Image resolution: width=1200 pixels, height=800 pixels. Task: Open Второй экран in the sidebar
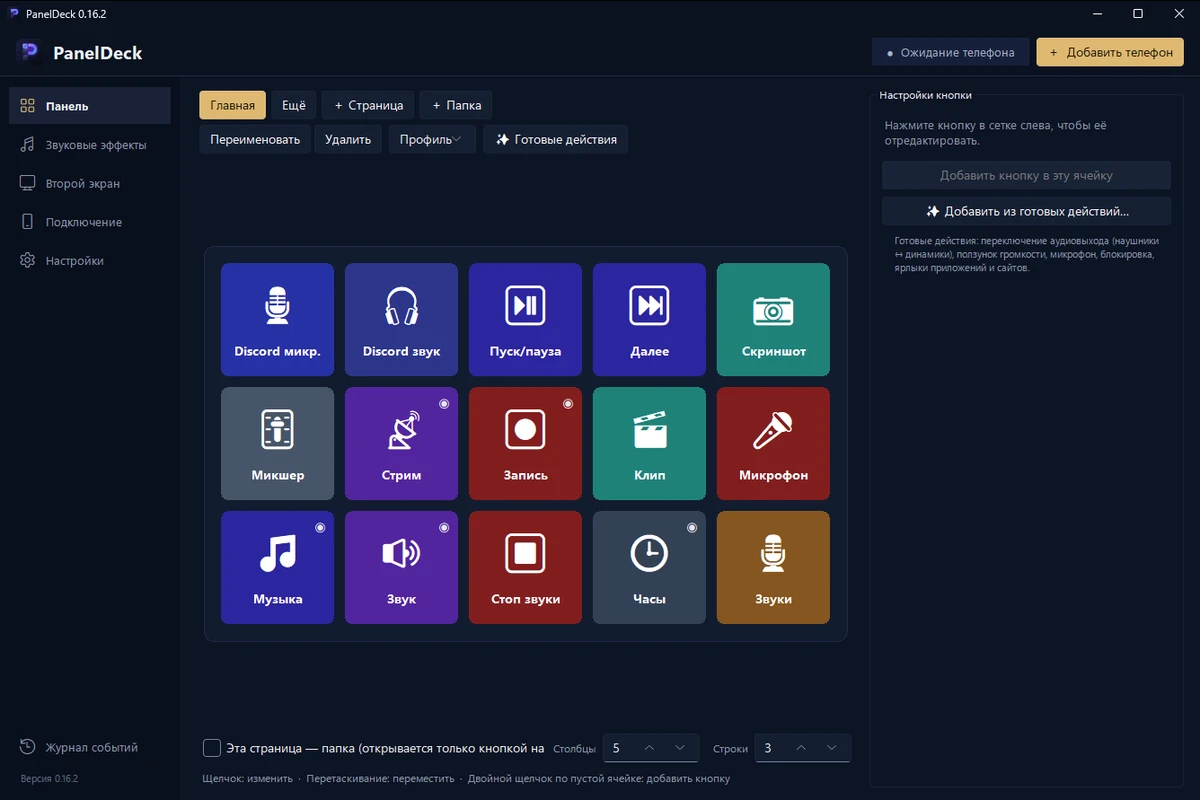click(90, 183)
